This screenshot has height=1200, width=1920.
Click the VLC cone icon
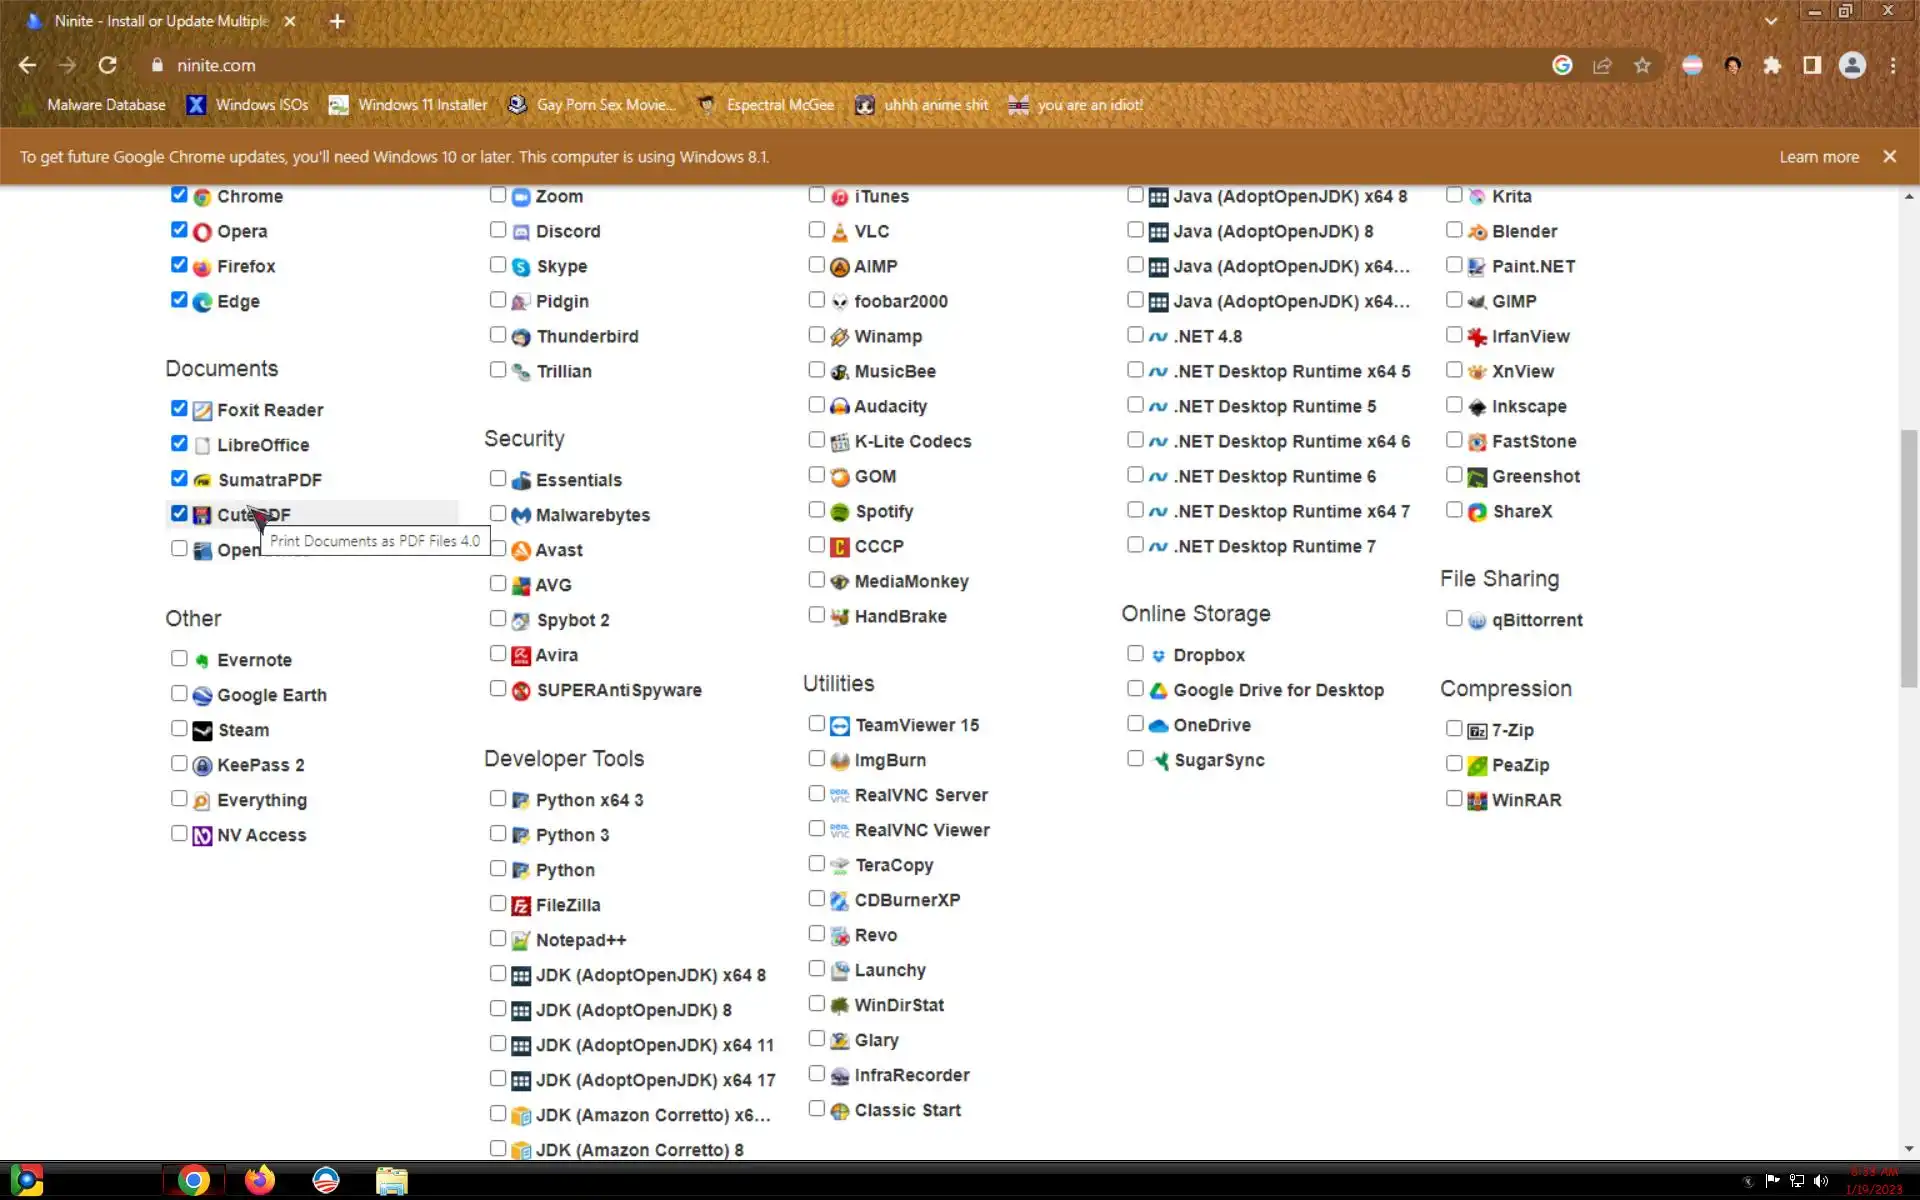pyautogui.click(x=840, y=232)
